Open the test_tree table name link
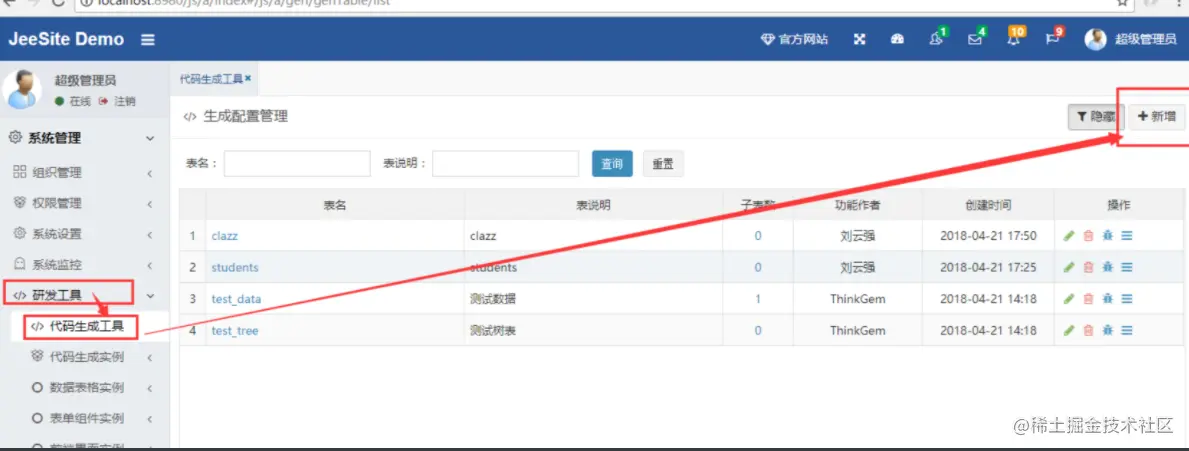The width and height of the screenshot is (1189, 451). click(x=235, y=330)
